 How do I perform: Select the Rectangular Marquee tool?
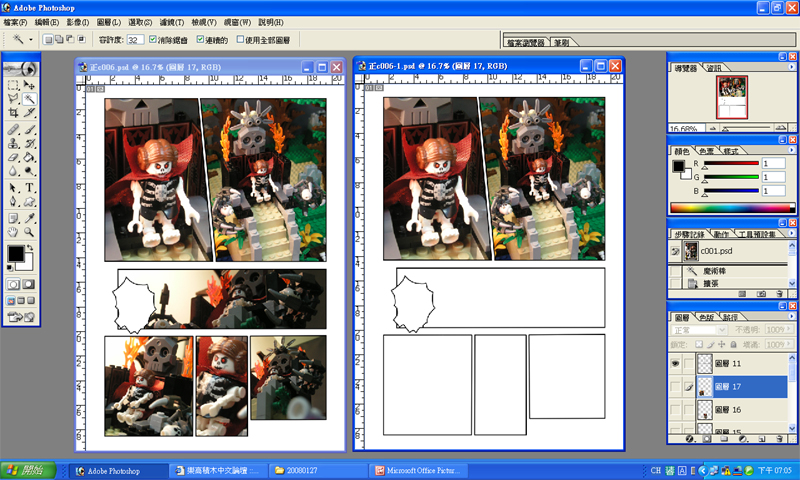(x=13, y=85)
